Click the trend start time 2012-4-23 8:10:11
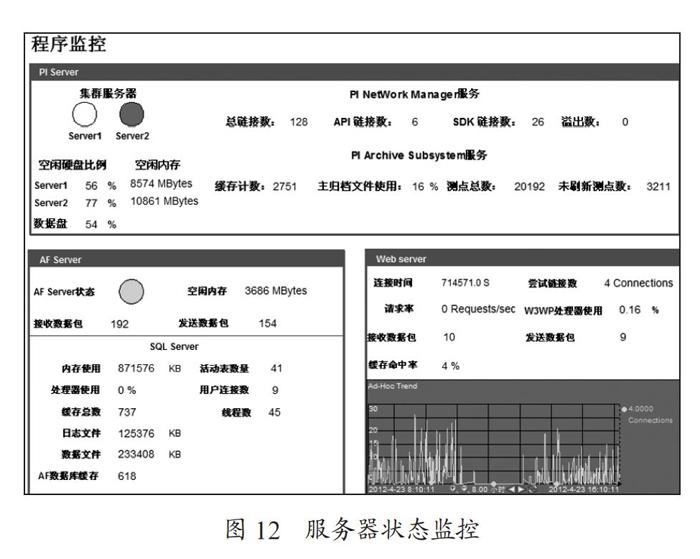The width and height of the screenshot is (700, 559). point(401,489)
